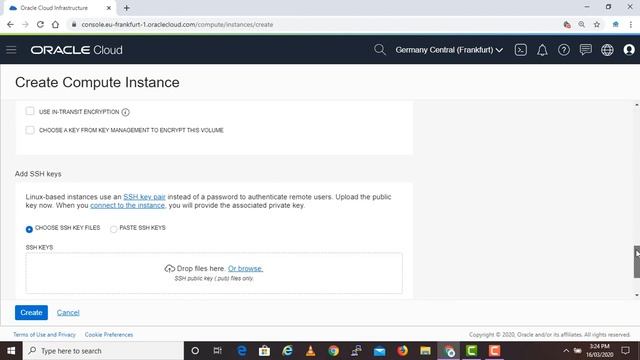The width and height of the screenshot is (640, 360).
Task: Open the Oracle Cloud navigation hamburger menu
Action: [x=11, y=50]
